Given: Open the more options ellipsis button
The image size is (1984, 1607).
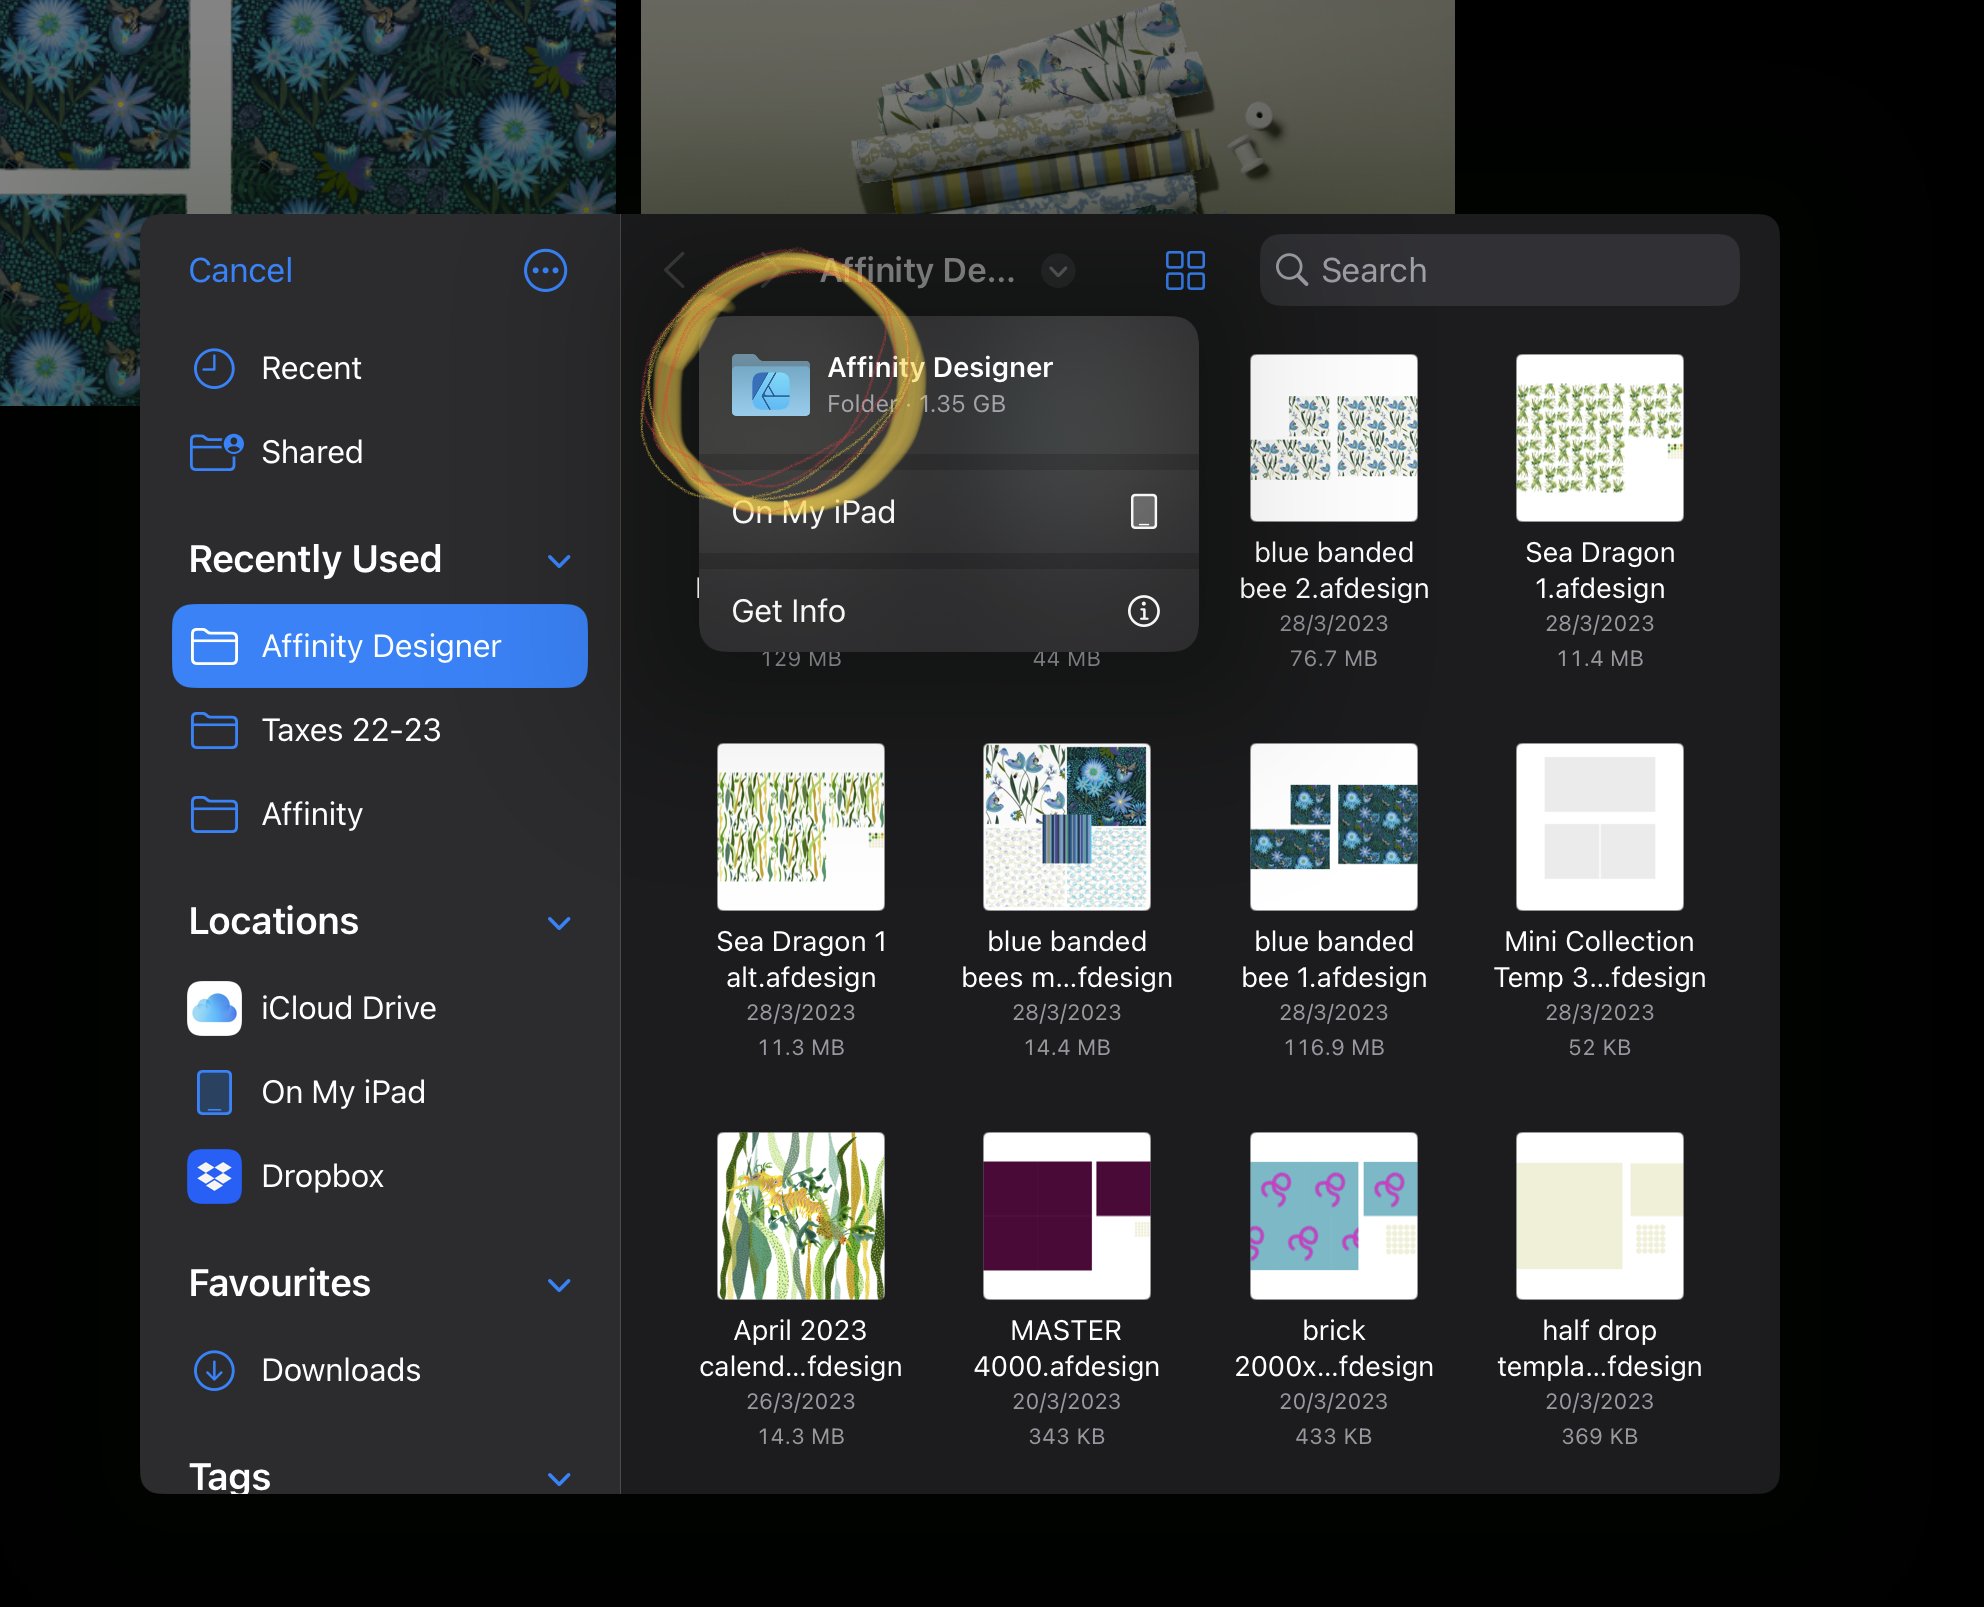Looking at the screenshot, I should coord(545,270).
